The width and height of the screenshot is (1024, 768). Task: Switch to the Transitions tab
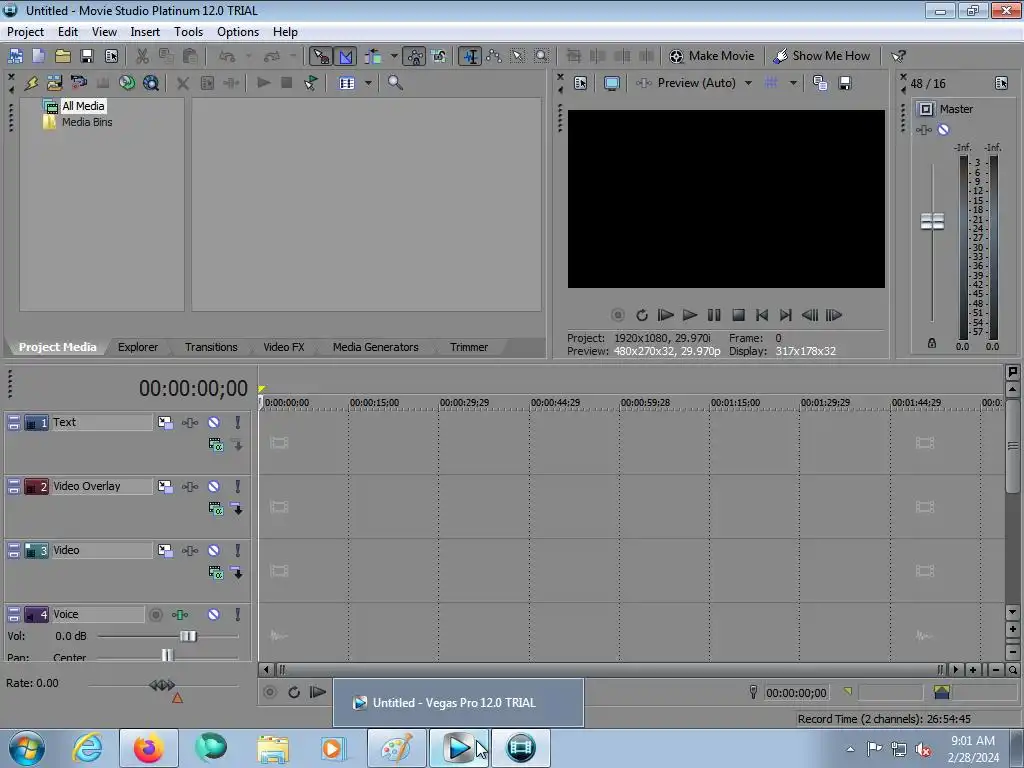211,347
